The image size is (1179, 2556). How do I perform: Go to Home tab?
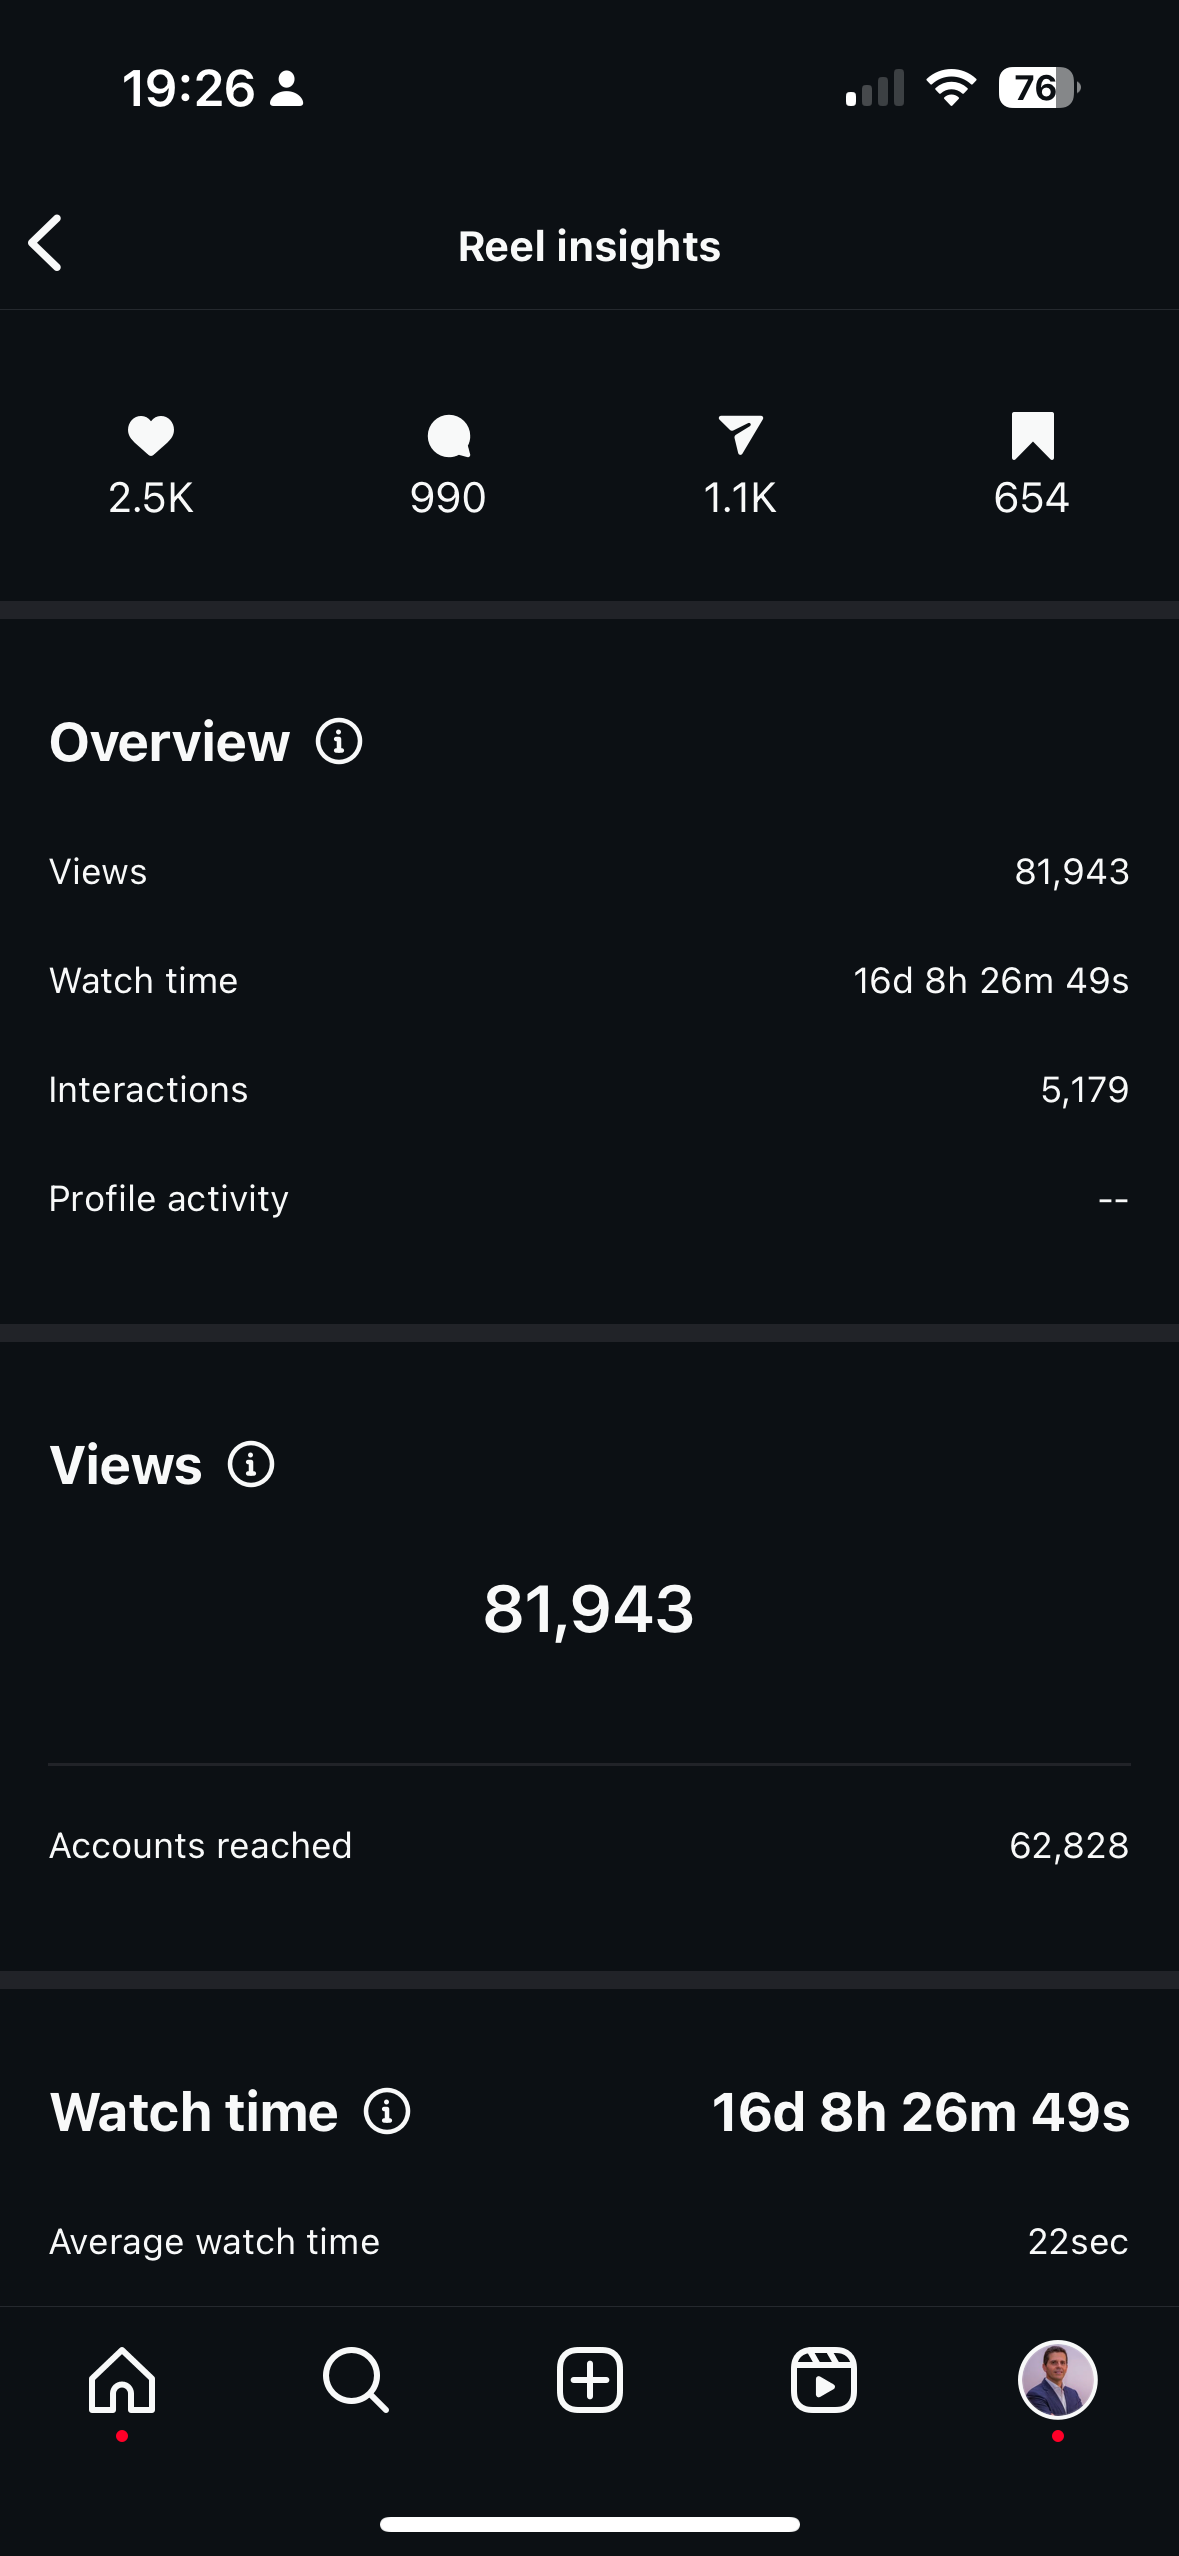[122, 2381]
